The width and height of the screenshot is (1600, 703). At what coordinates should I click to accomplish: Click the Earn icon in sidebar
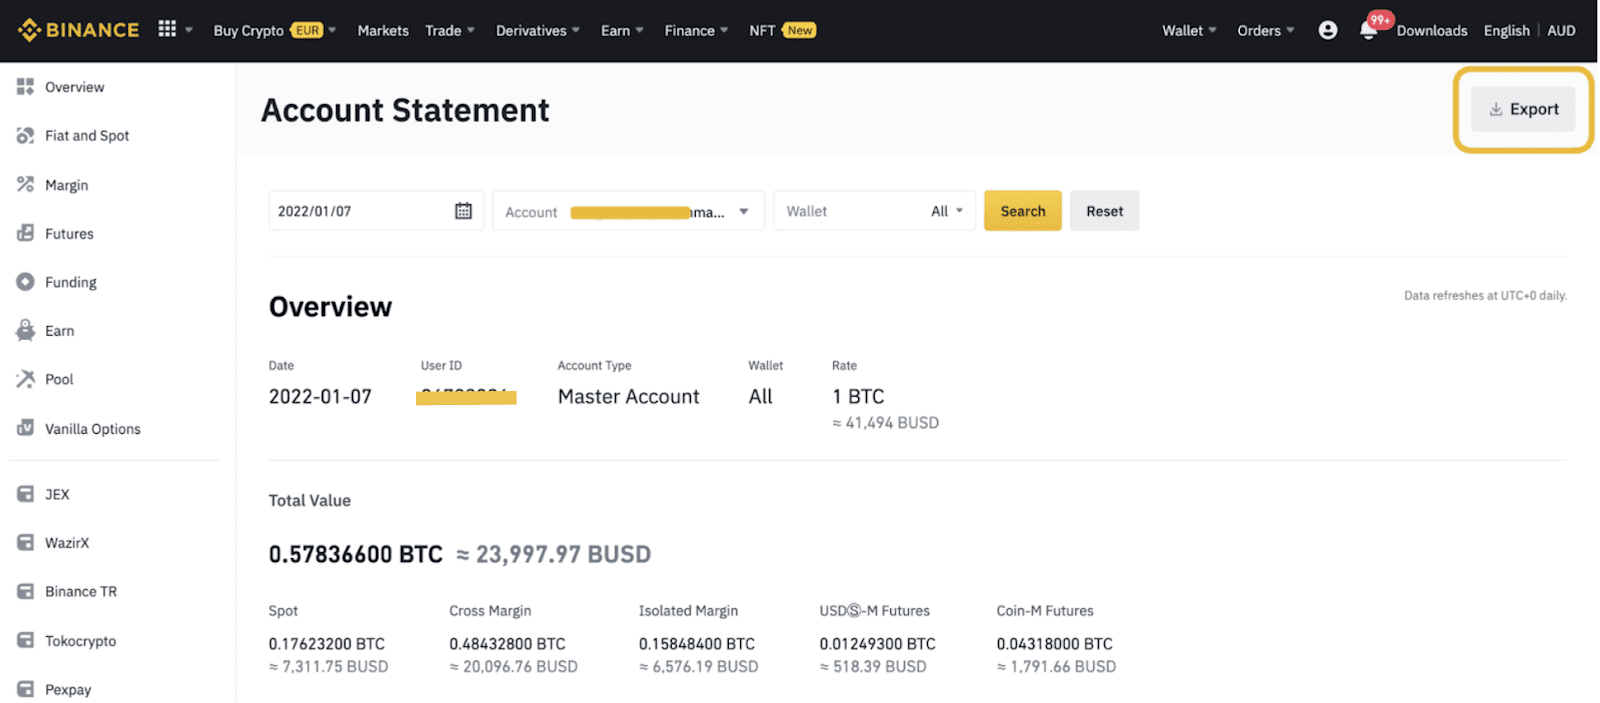[x=26, y=330]
